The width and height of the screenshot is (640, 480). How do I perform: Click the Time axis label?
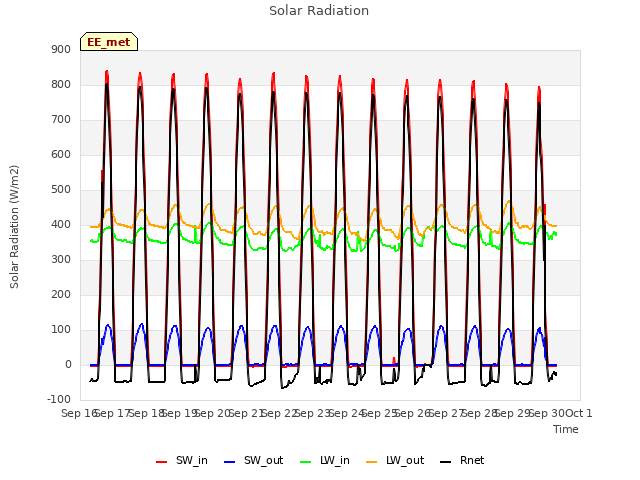pyautogui.click(x=566, y=429)
